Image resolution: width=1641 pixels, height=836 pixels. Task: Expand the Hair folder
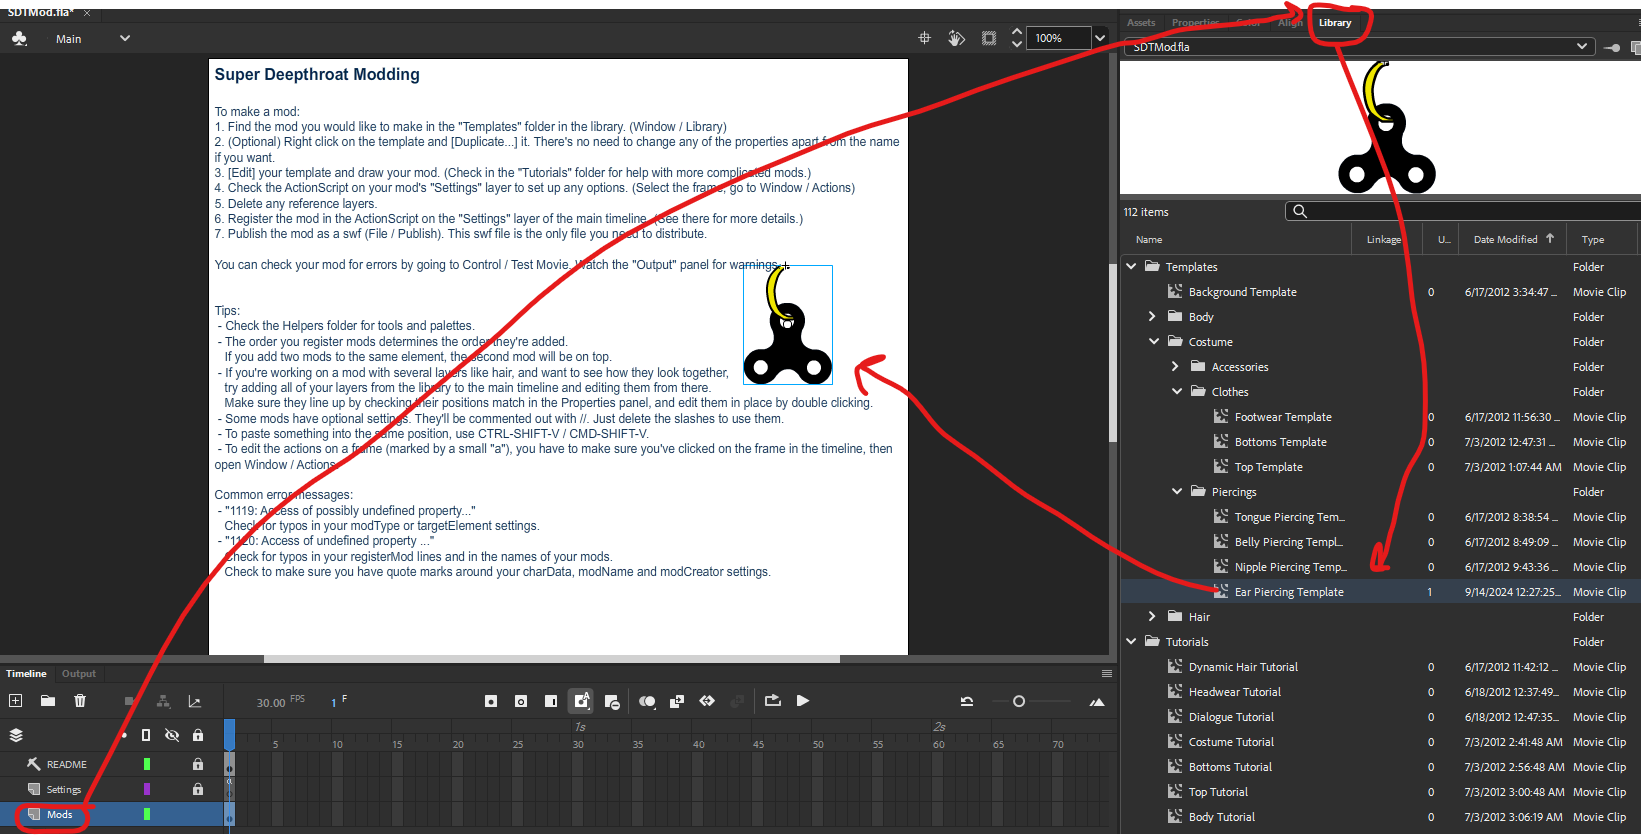(1153, 617)
